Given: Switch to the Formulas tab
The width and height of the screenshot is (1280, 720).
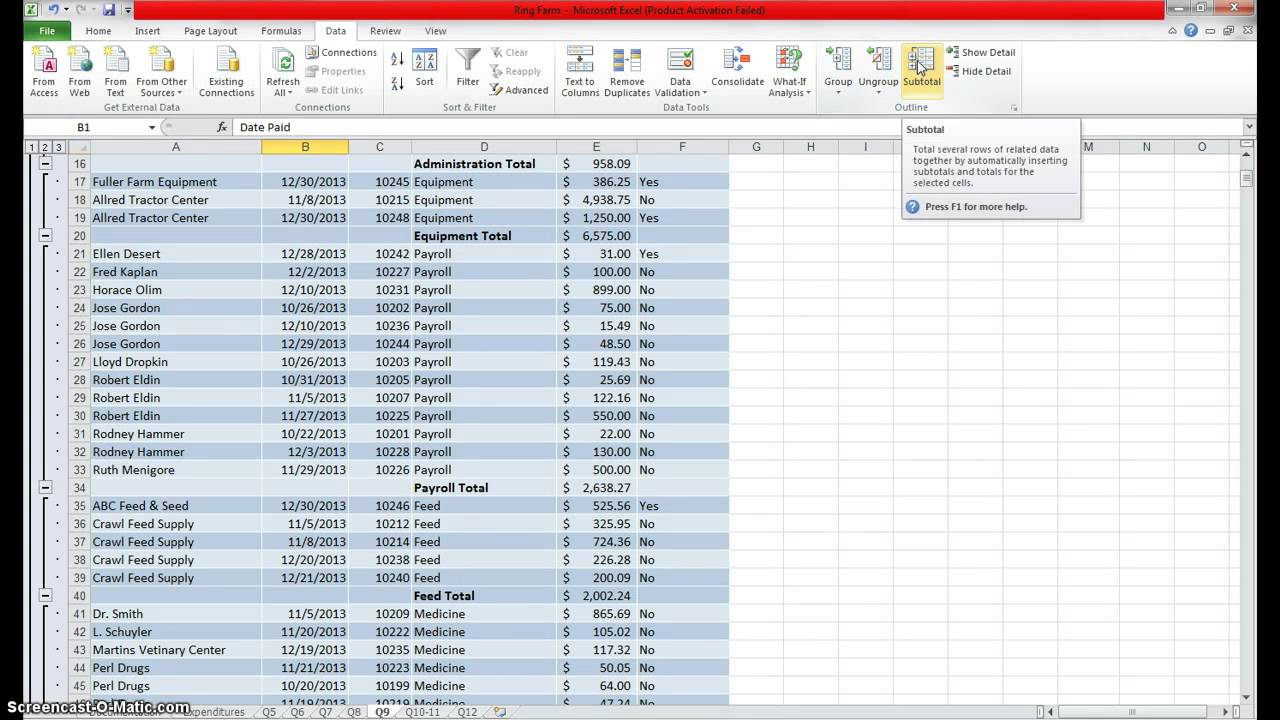Looking at the screenshot, I should tap(281, 31).
